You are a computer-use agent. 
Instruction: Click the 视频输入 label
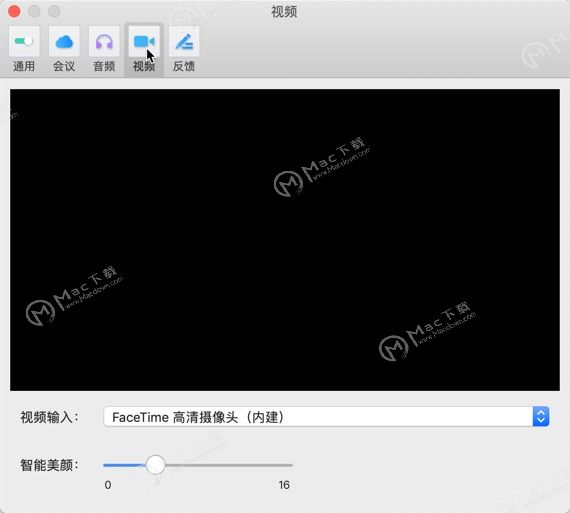point(49,417)
